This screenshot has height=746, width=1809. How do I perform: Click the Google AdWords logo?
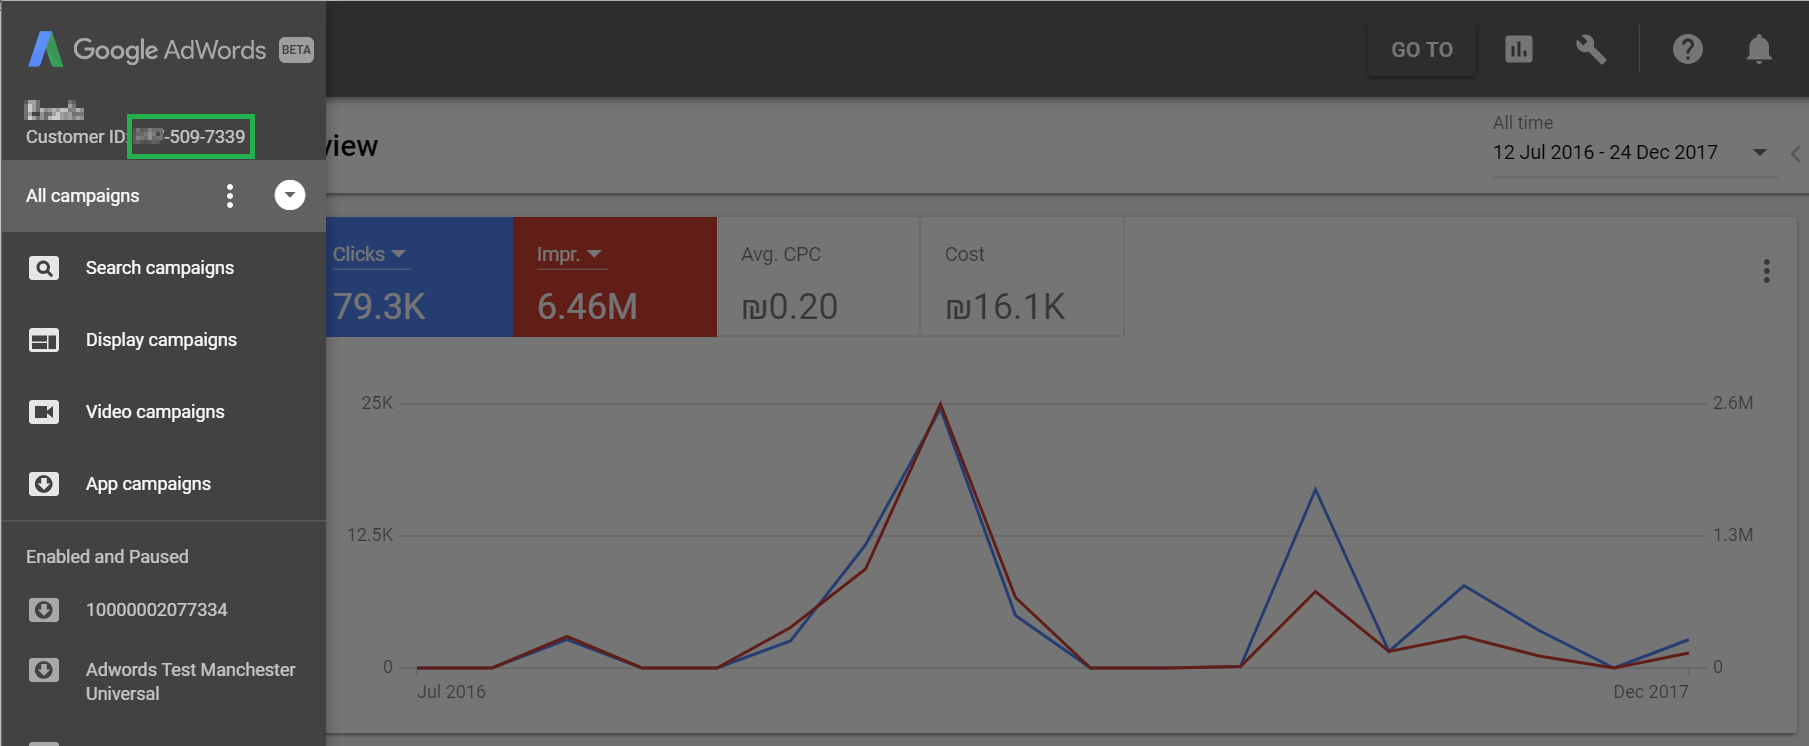(148, 50)
